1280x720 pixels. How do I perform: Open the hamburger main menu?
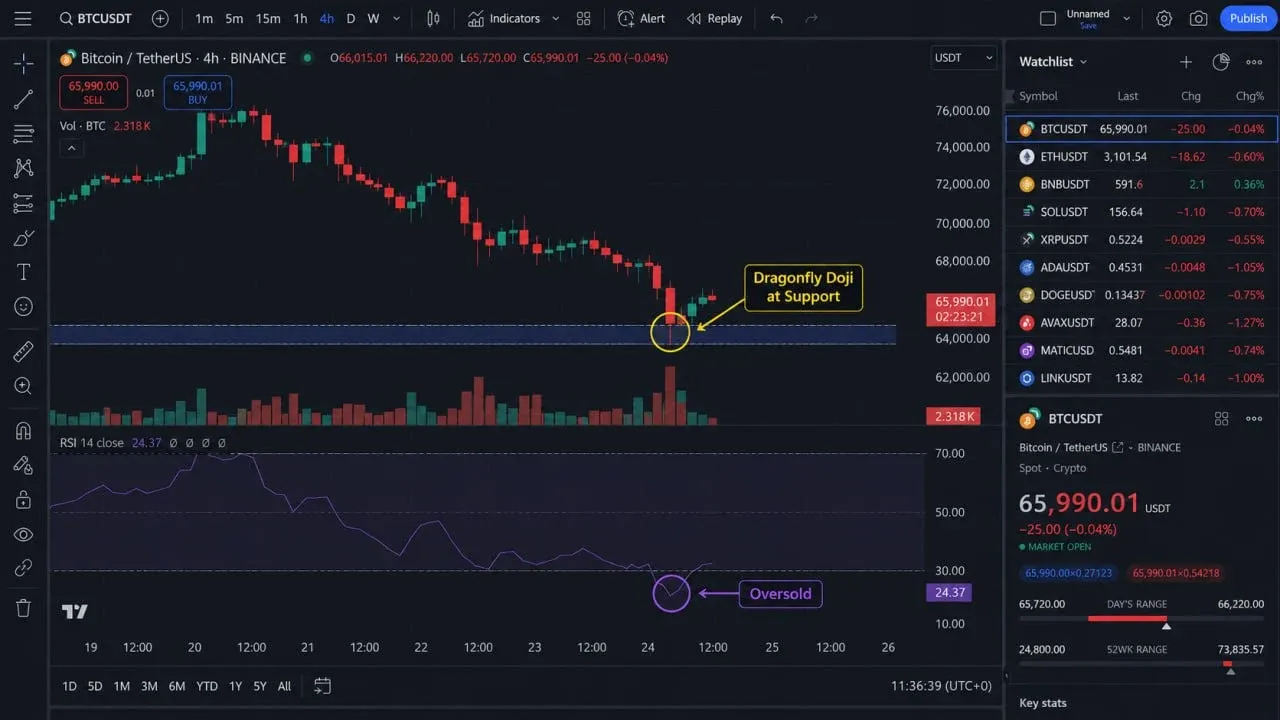pos(23,18)
